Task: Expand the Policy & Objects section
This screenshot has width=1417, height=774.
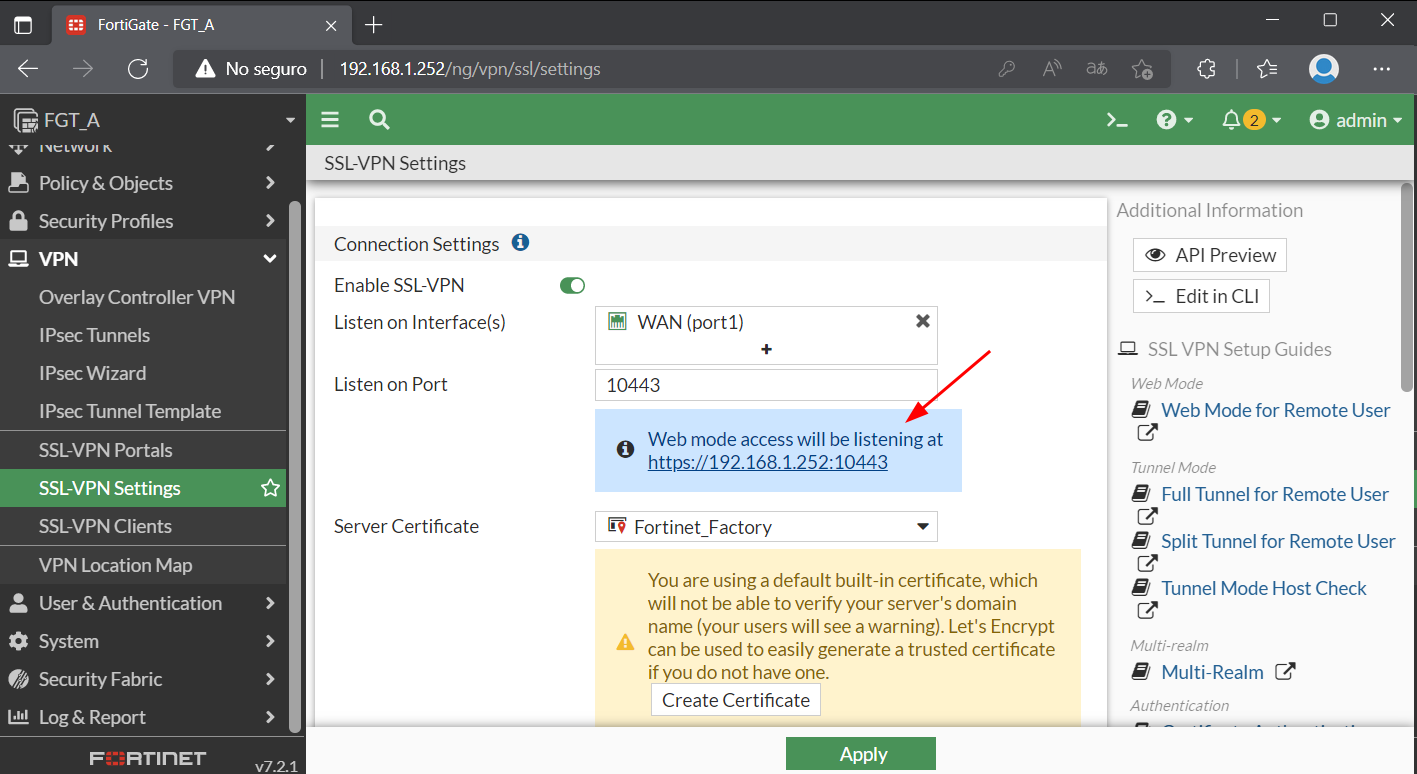Action: [x=105, y=182]
